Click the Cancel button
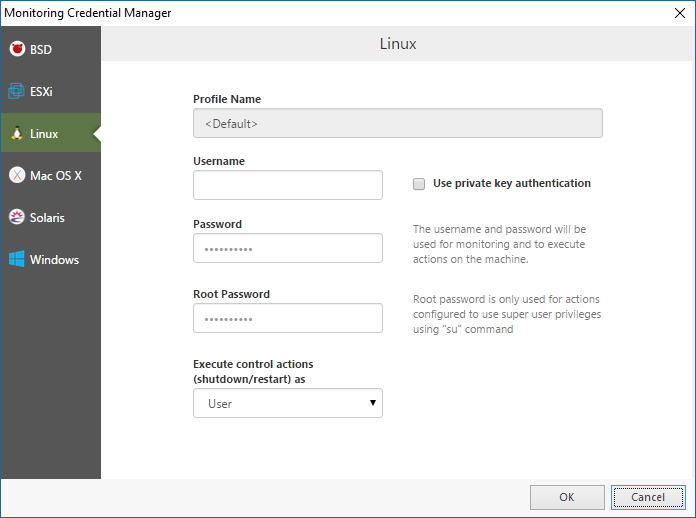 tap(648, 497)
